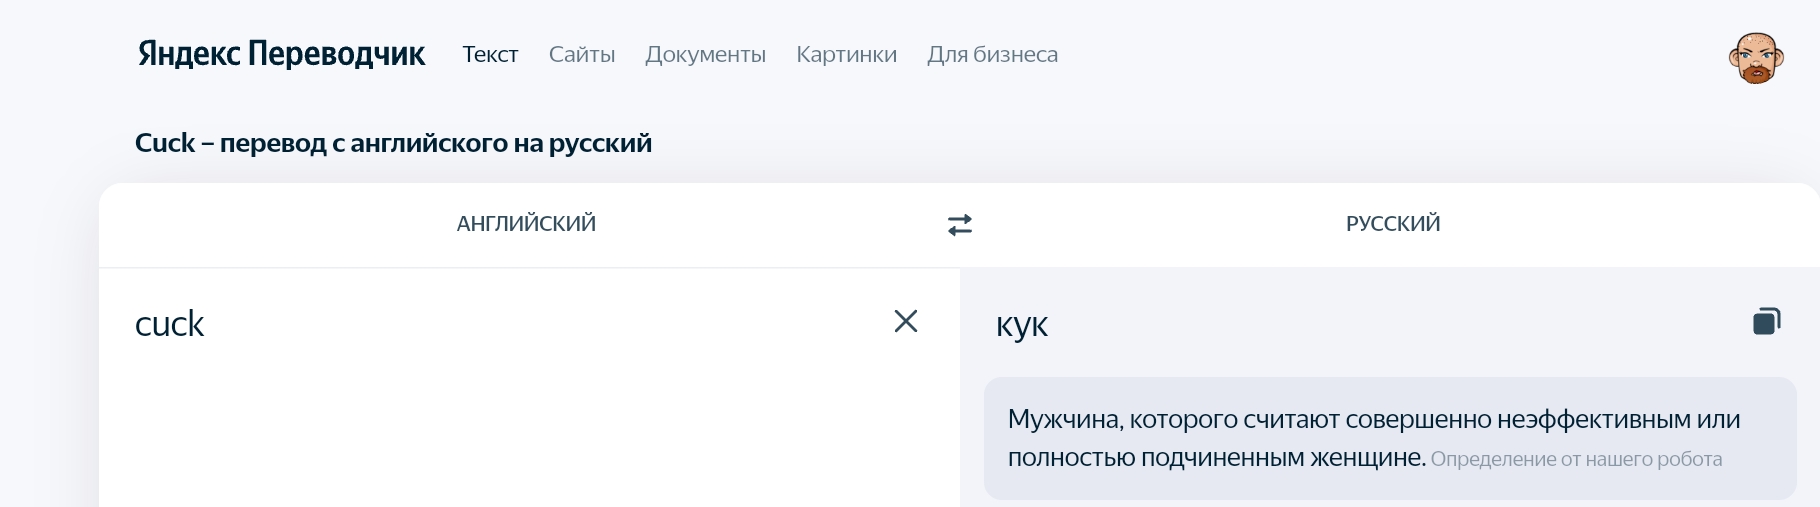Screen dimensions: 1820x507
Task: Open the РУССКИЙ target language selector
Action: click(1393, 224)
